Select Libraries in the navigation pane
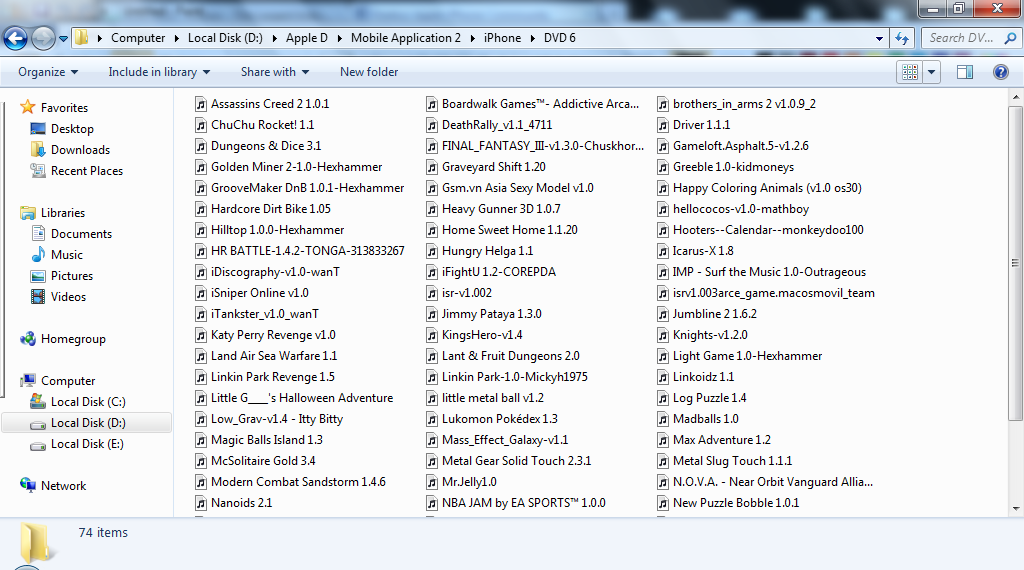This screenshot has width=1024, height=570. (x=63, y=213)
